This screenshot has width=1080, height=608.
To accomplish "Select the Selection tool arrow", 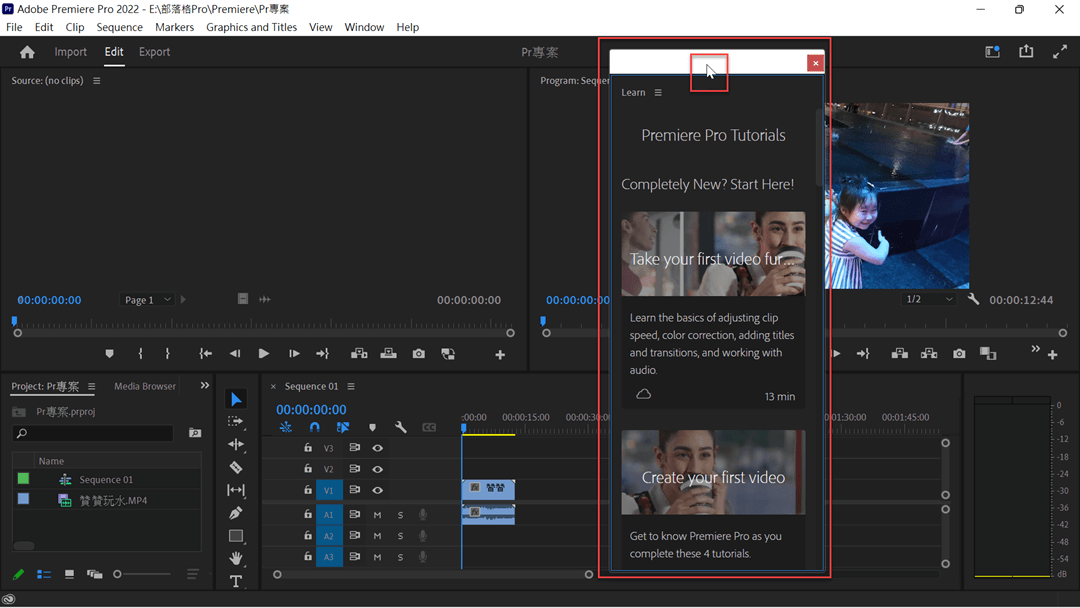I will tap(236, 399).
